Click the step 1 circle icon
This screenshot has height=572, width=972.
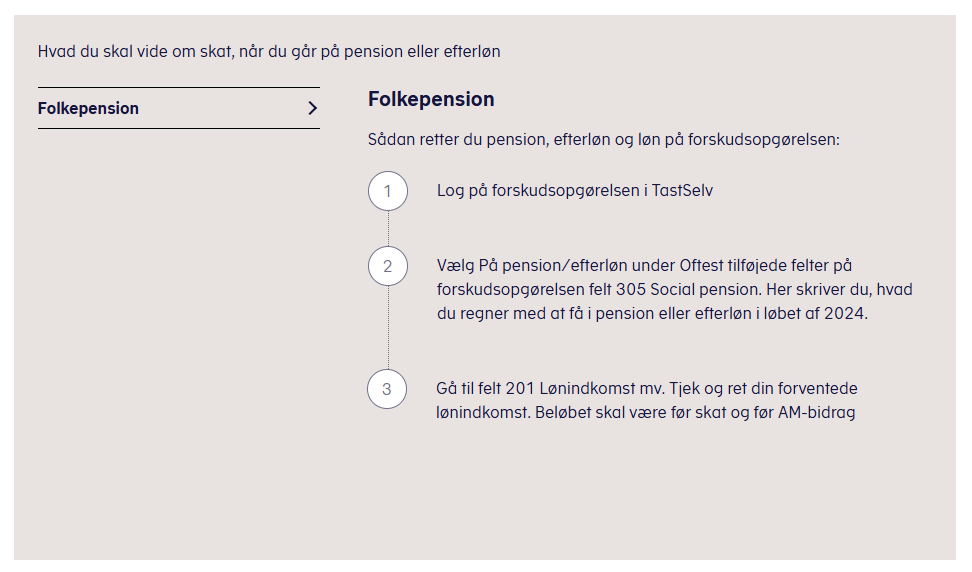click(x=388, y=190)
